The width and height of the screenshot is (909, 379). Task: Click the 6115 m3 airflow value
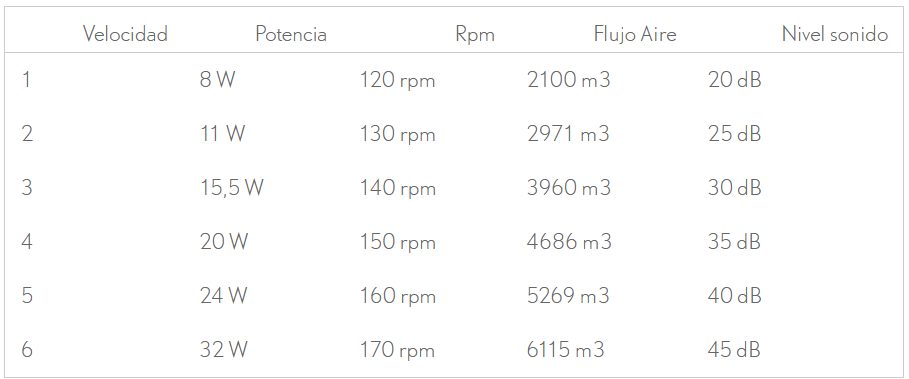click(566, 350)
